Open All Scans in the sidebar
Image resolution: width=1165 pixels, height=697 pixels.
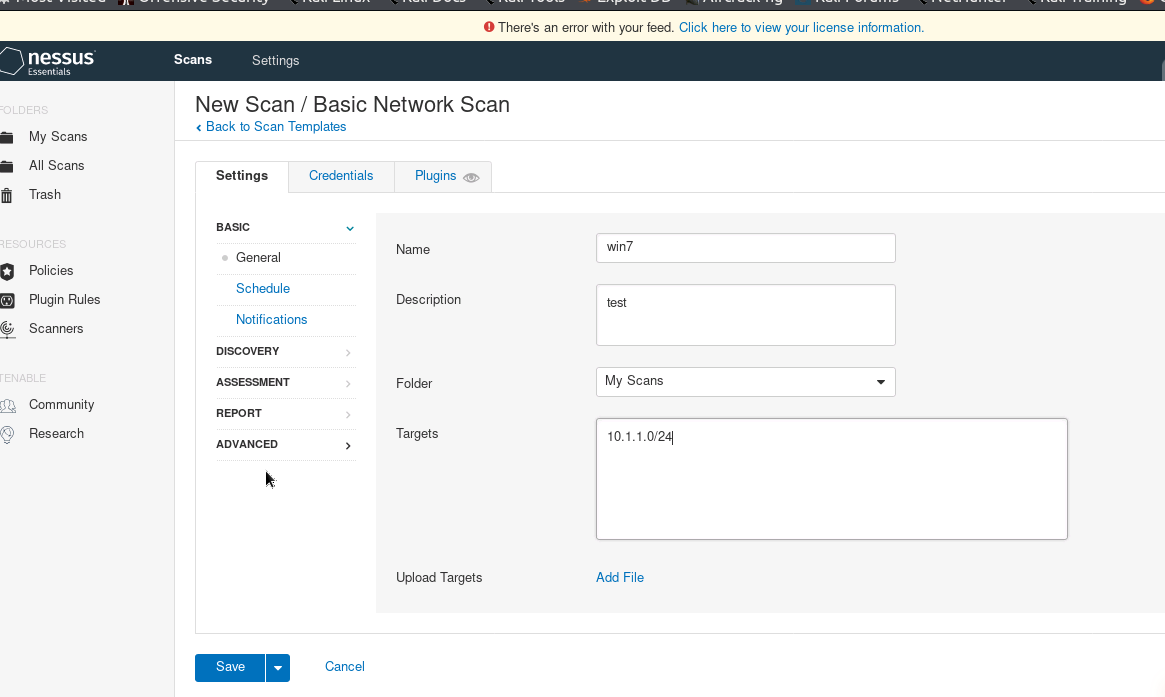click(56, 166)
